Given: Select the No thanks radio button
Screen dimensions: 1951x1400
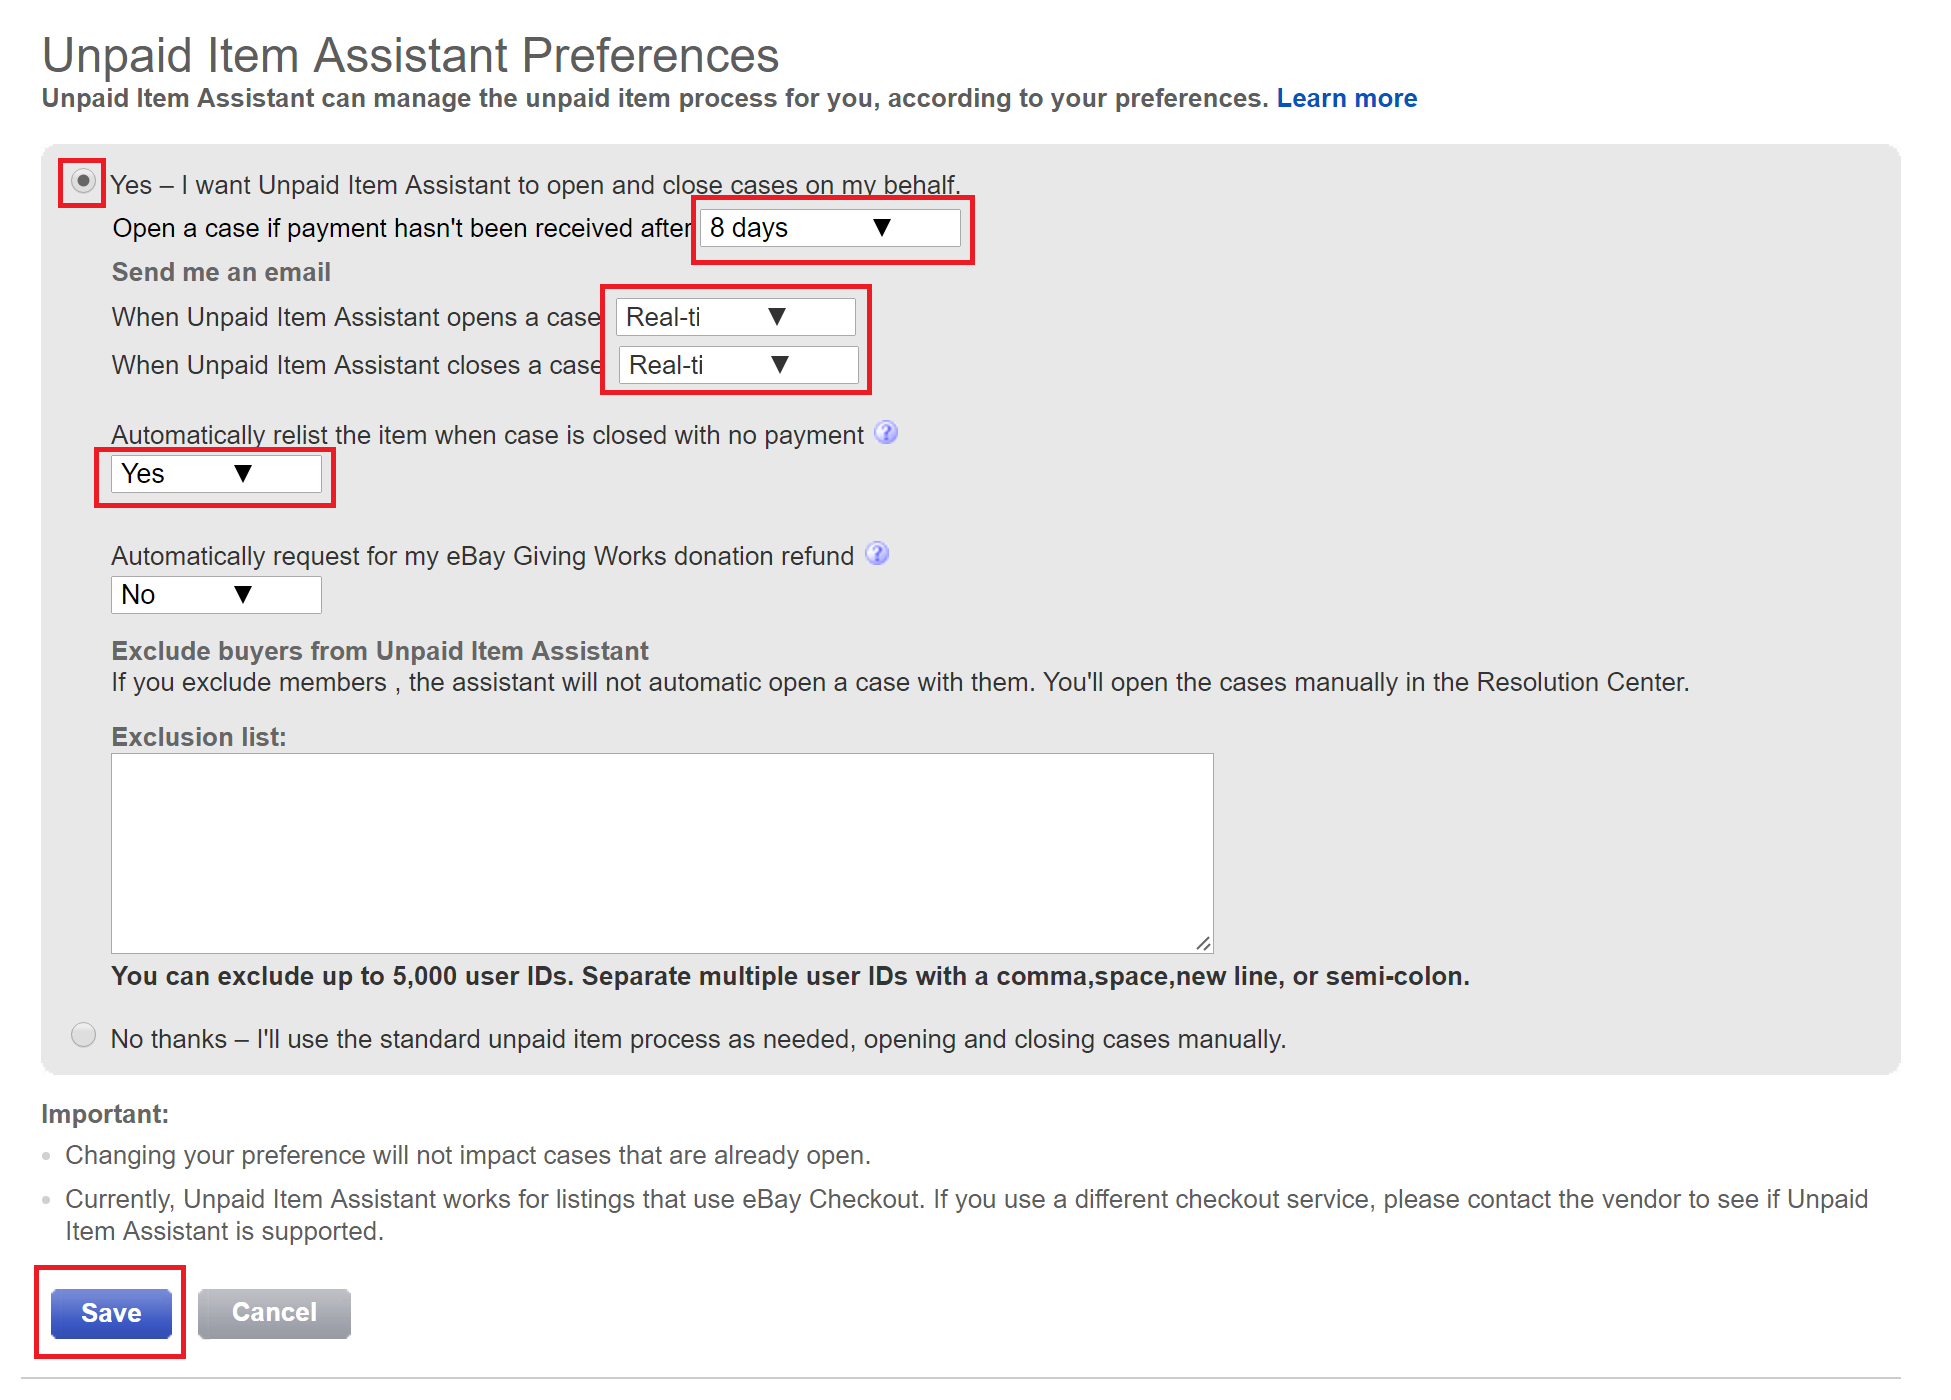Looking at the screenshot, I should tap(84, 1035).
